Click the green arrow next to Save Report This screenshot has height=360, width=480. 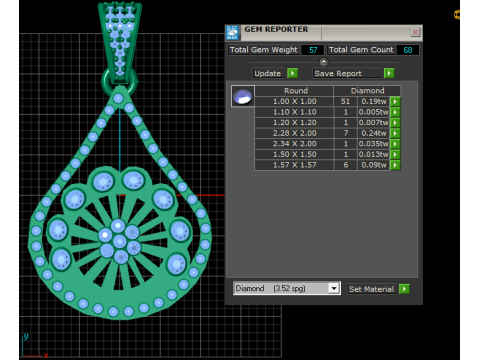pyautogui.click(x=389, y=73)
